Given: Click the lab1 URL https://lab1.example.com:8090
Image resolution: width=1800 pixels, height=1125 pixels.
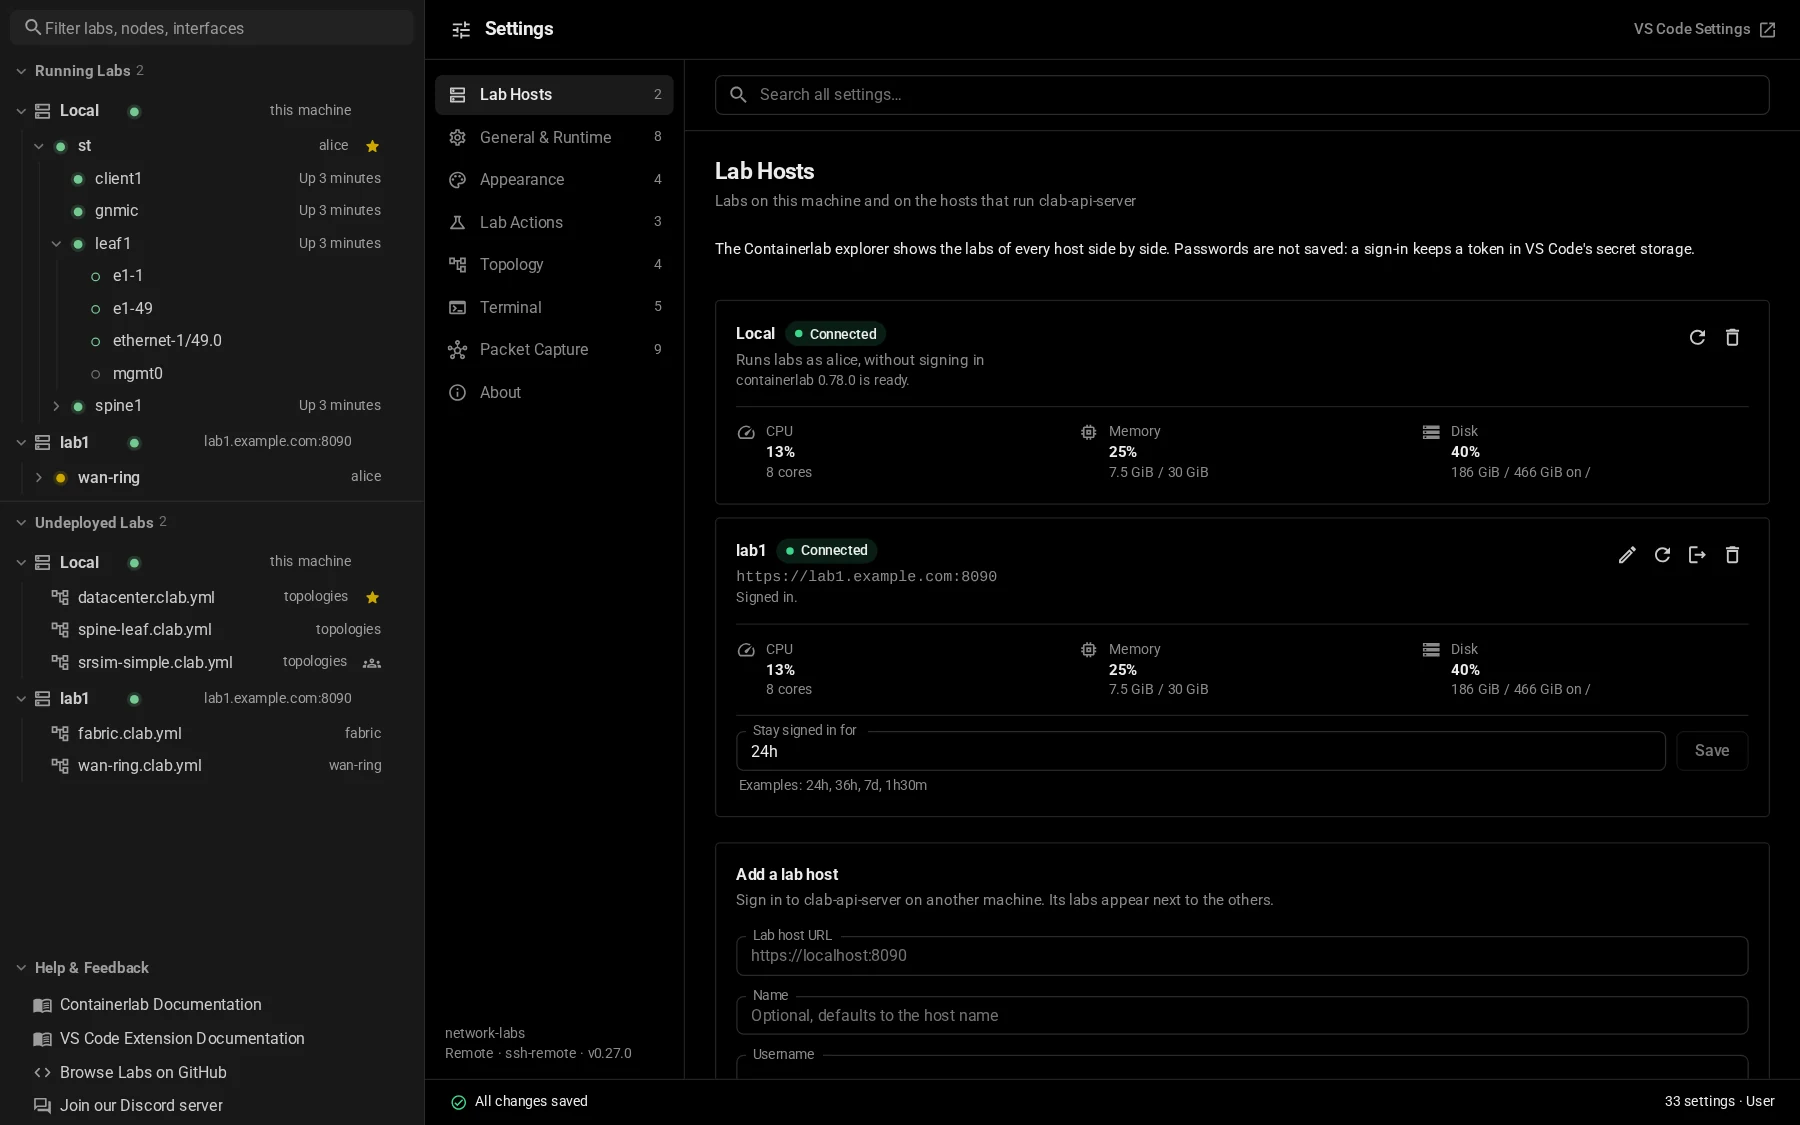Looking at the screenshot, I should [866, 577].
